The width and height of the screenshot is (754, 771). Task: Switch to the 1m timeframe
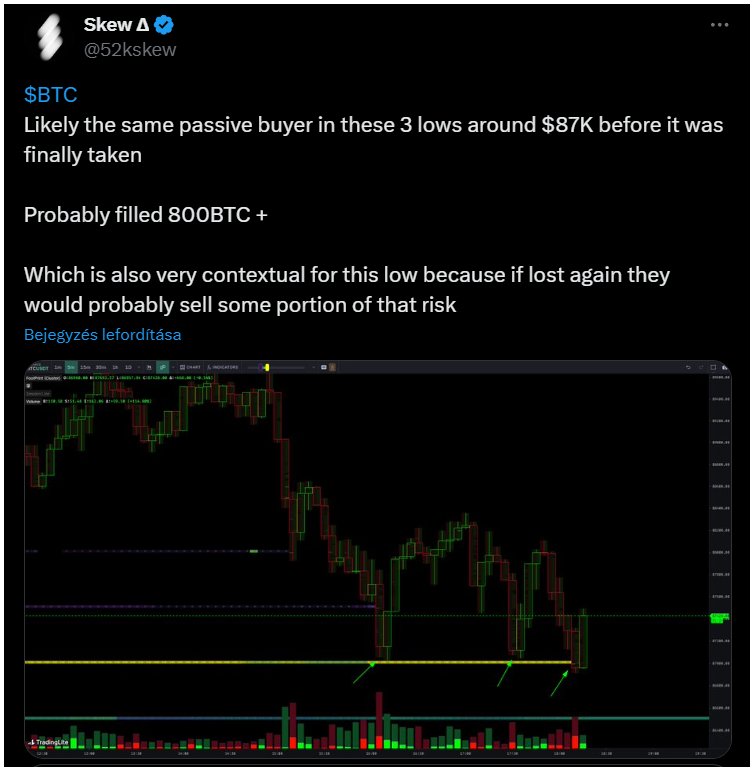(58, 367)
